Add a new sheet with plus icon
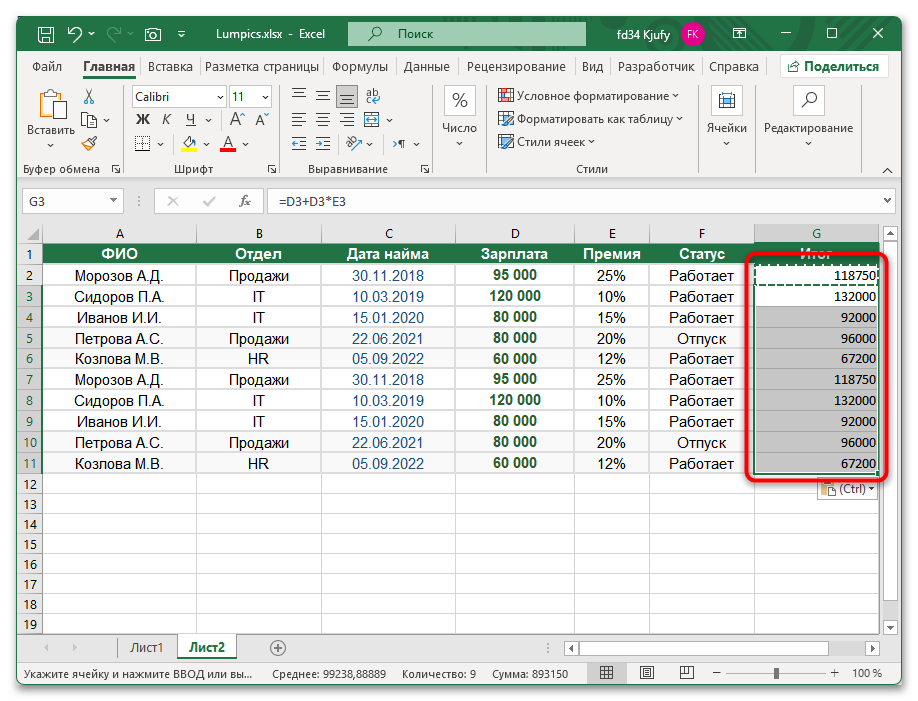 click(278, 648)
